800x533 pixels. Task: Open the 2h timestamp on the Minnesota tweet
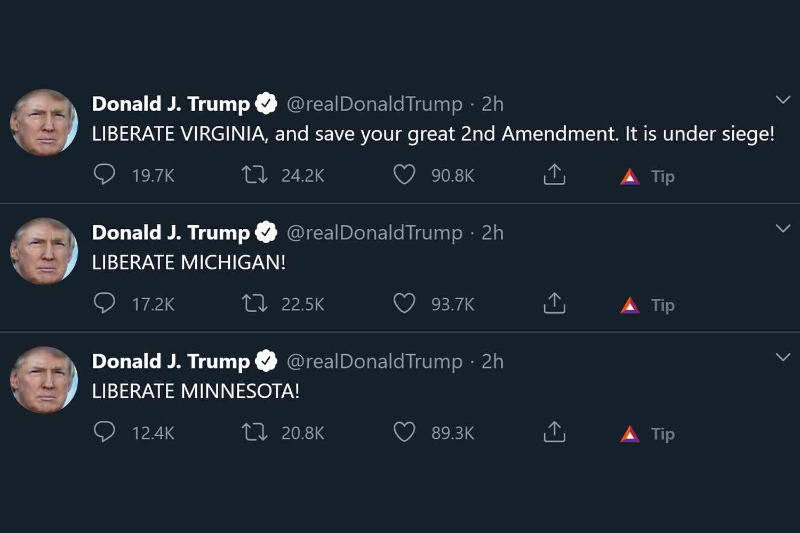click(x=492, y=361)
